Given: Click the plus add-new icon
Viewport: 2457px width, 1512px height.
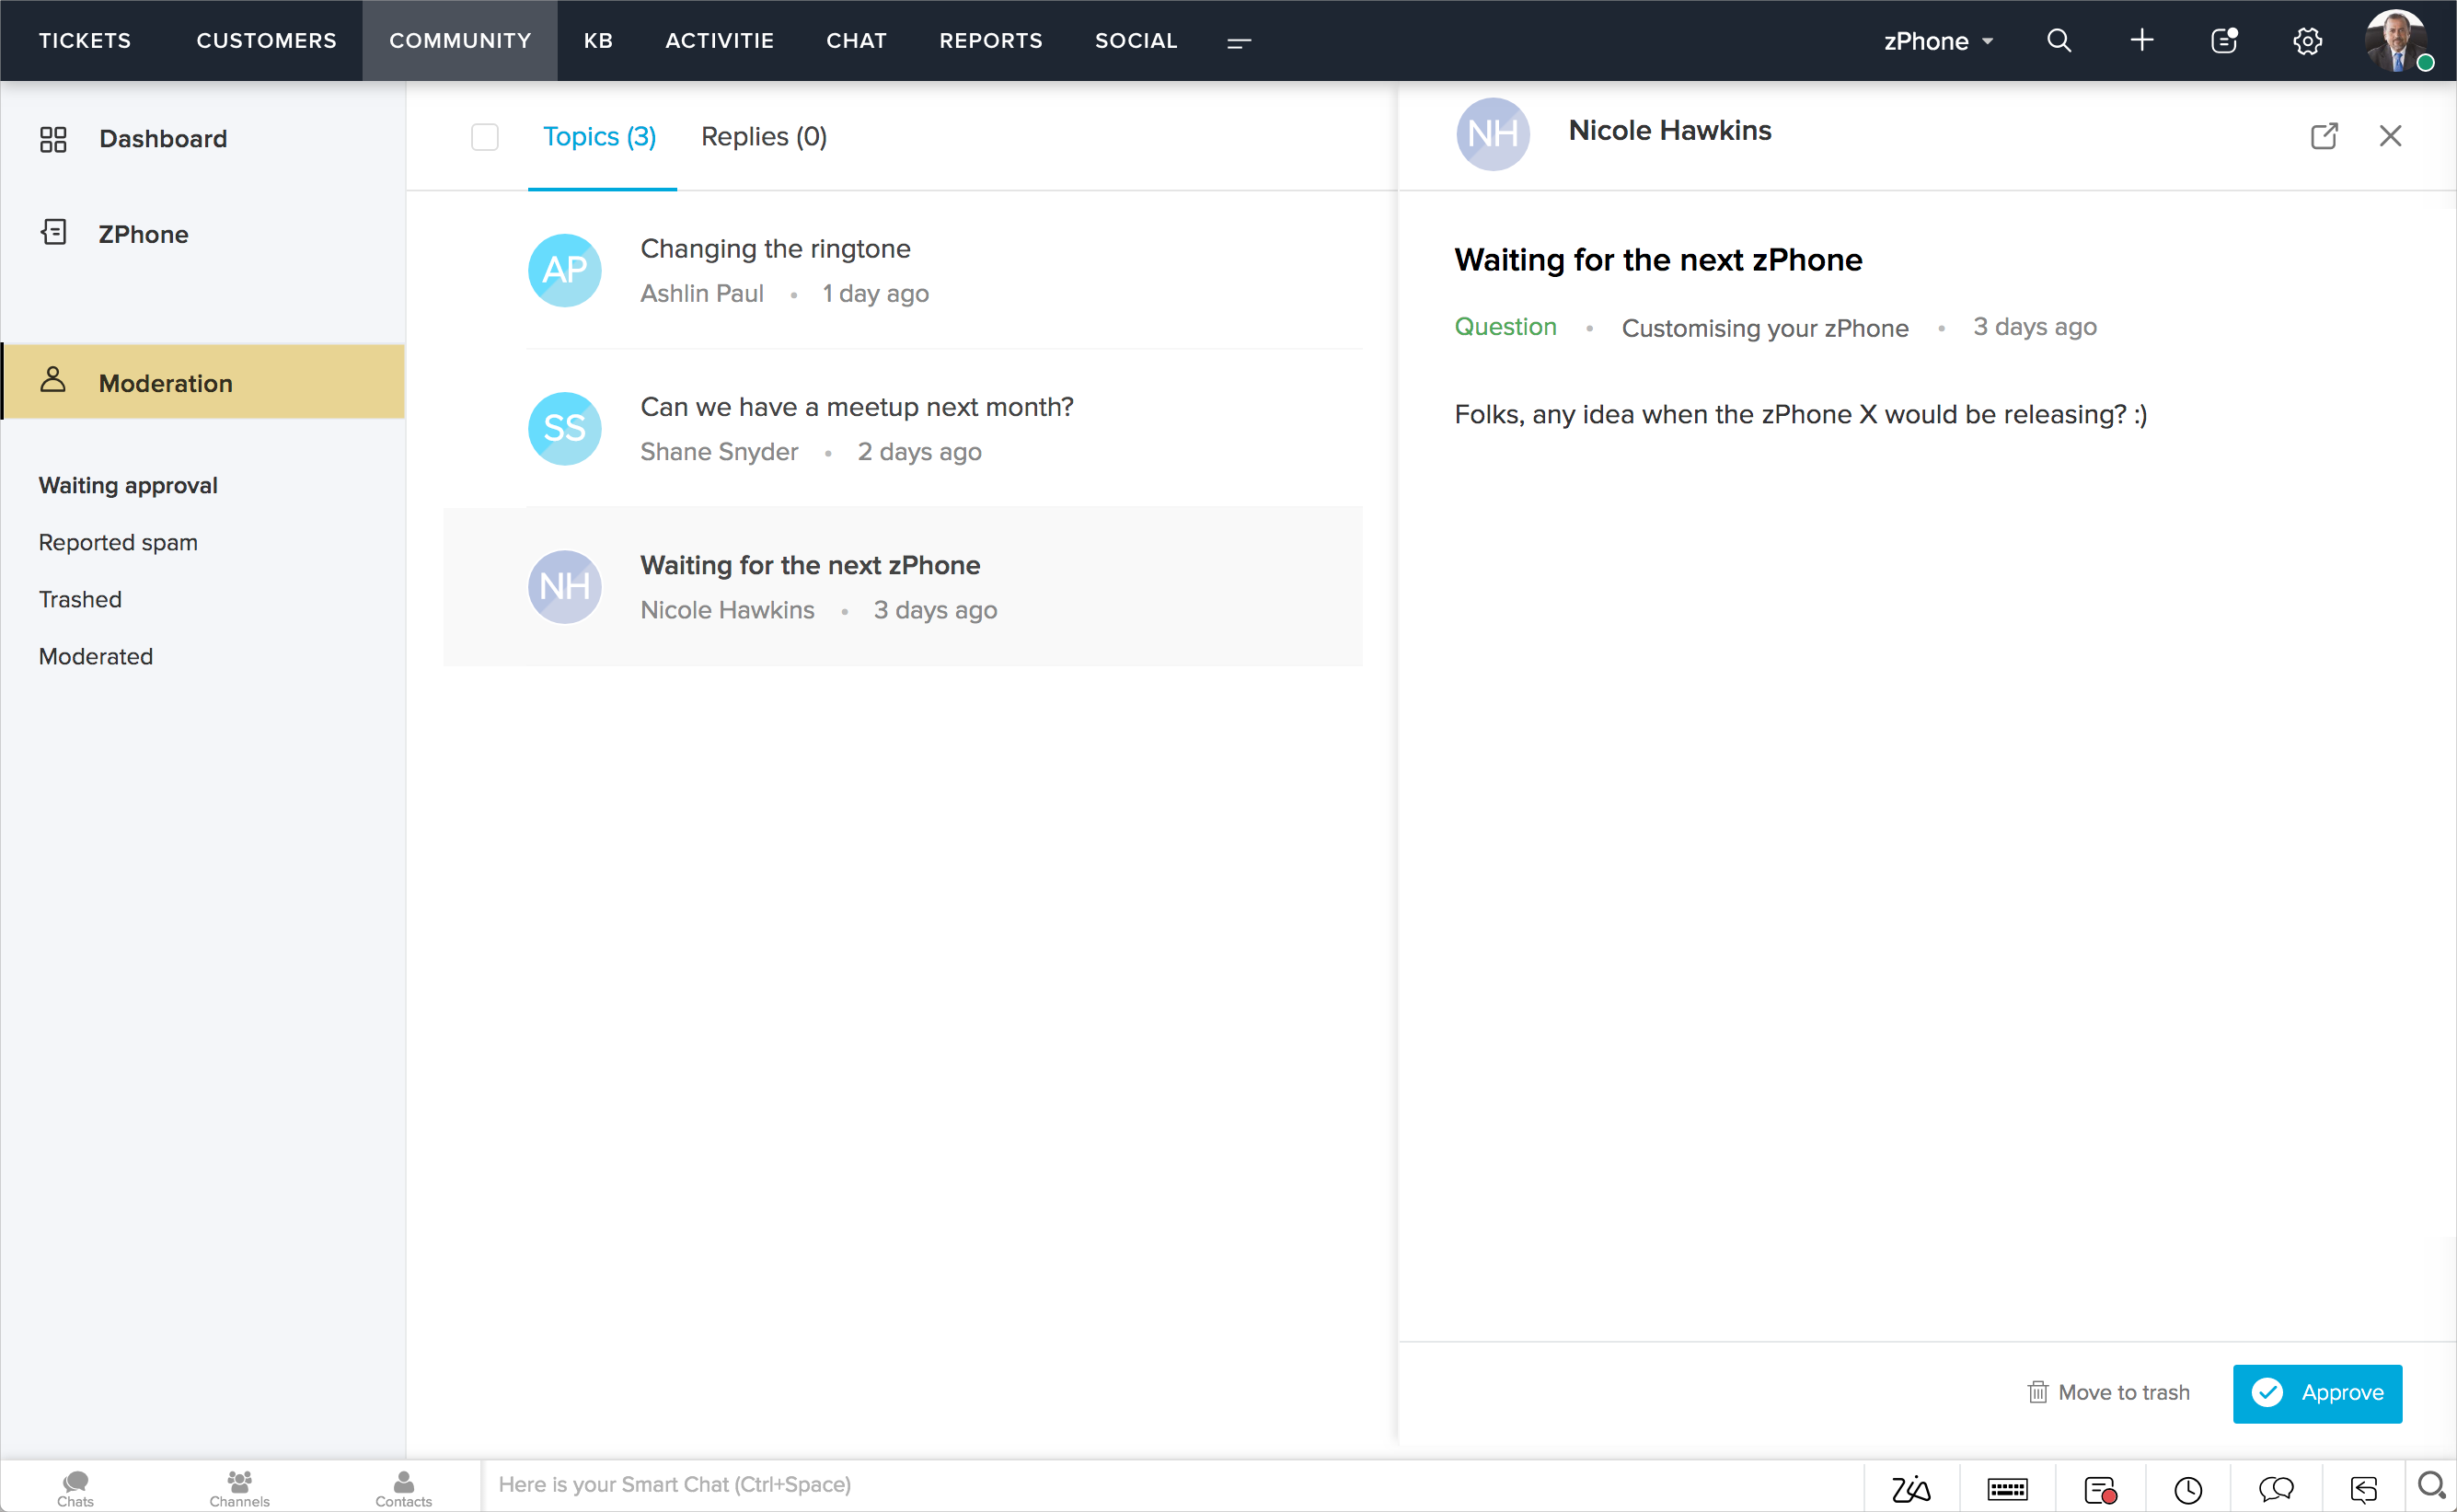Looking at the screenshot, I should point(2141,41).
